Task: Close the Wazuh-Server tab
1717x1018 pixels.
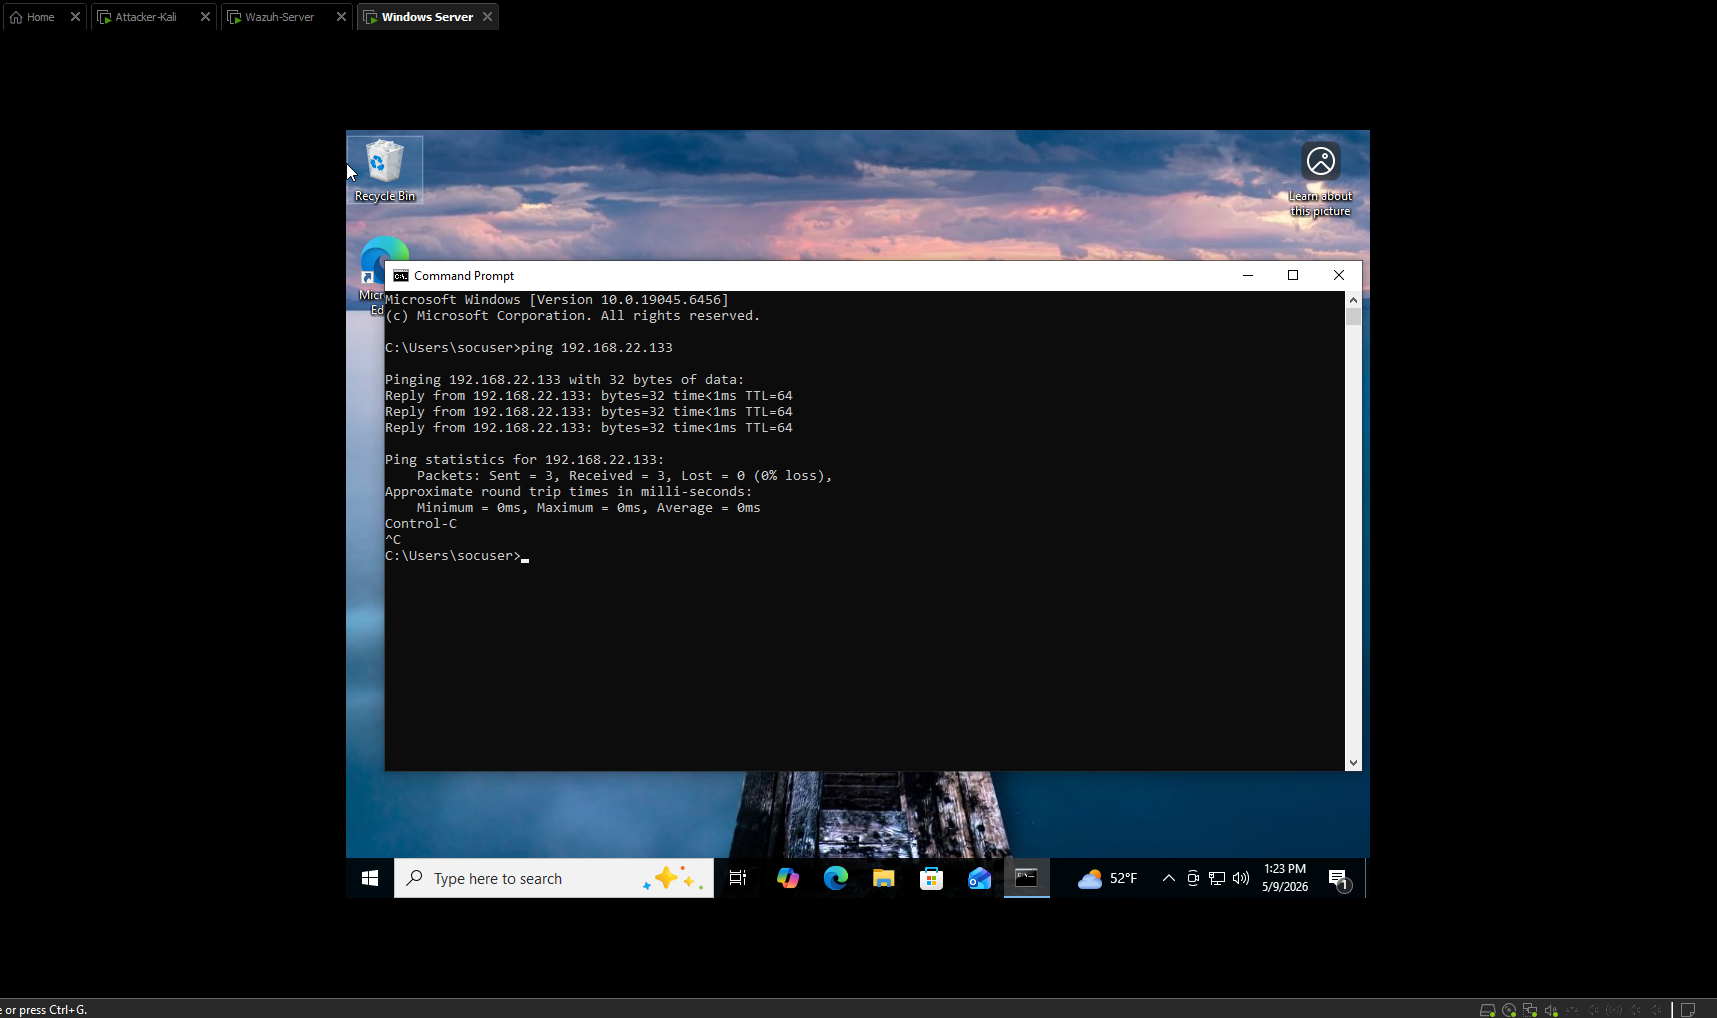Action: tap(341, 17)
